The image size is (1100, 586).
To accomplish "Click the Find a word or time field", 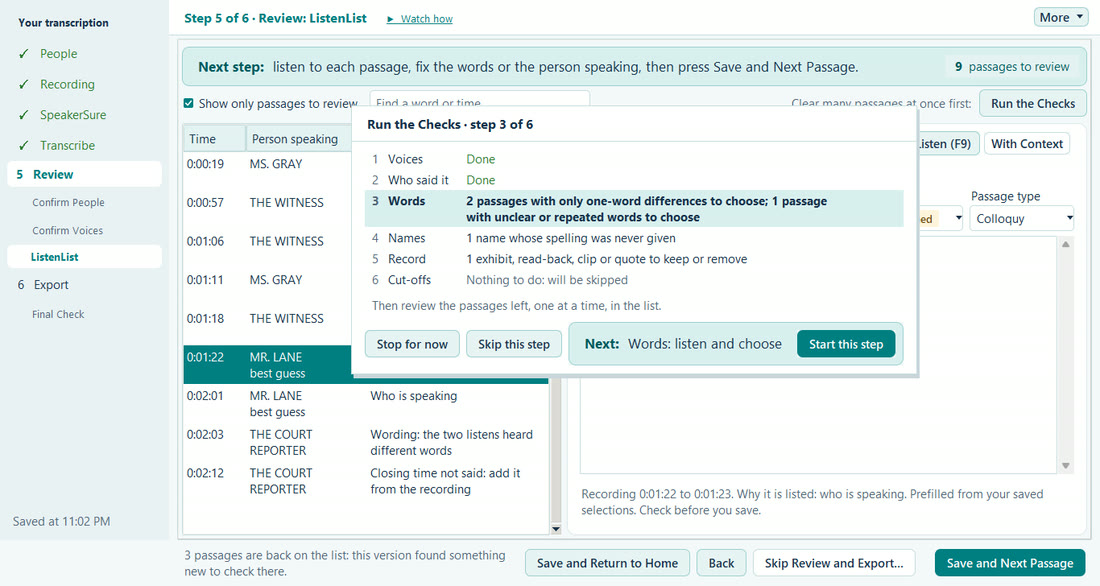I will [480, 102].
